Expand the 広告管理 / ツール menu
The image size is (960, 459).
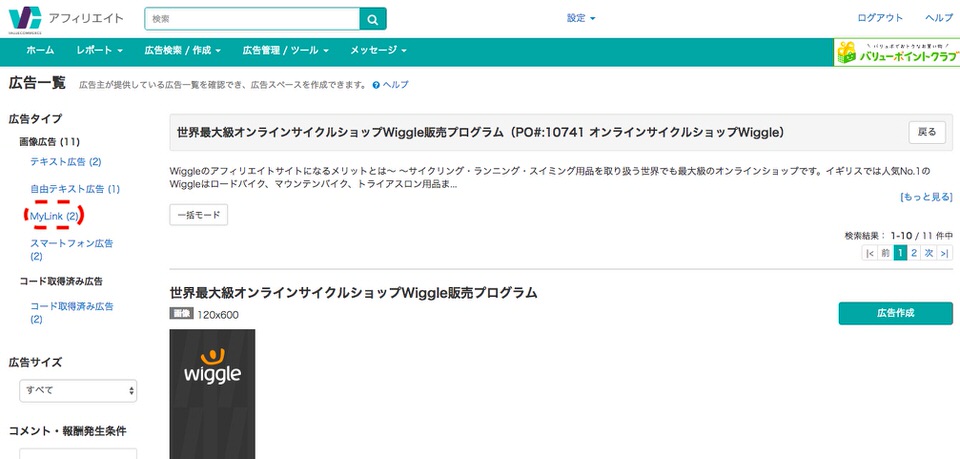(x=285, y=50)
